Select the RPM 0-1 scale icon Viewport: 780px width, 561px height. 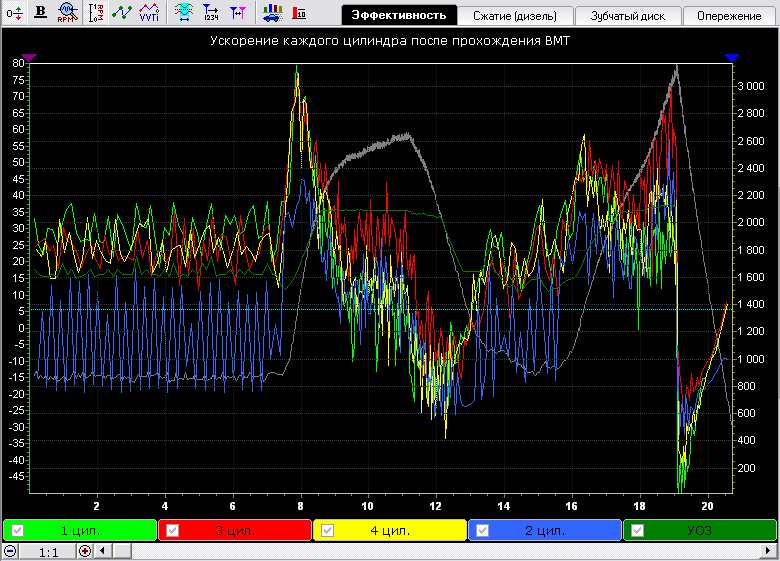coord(96,12)
